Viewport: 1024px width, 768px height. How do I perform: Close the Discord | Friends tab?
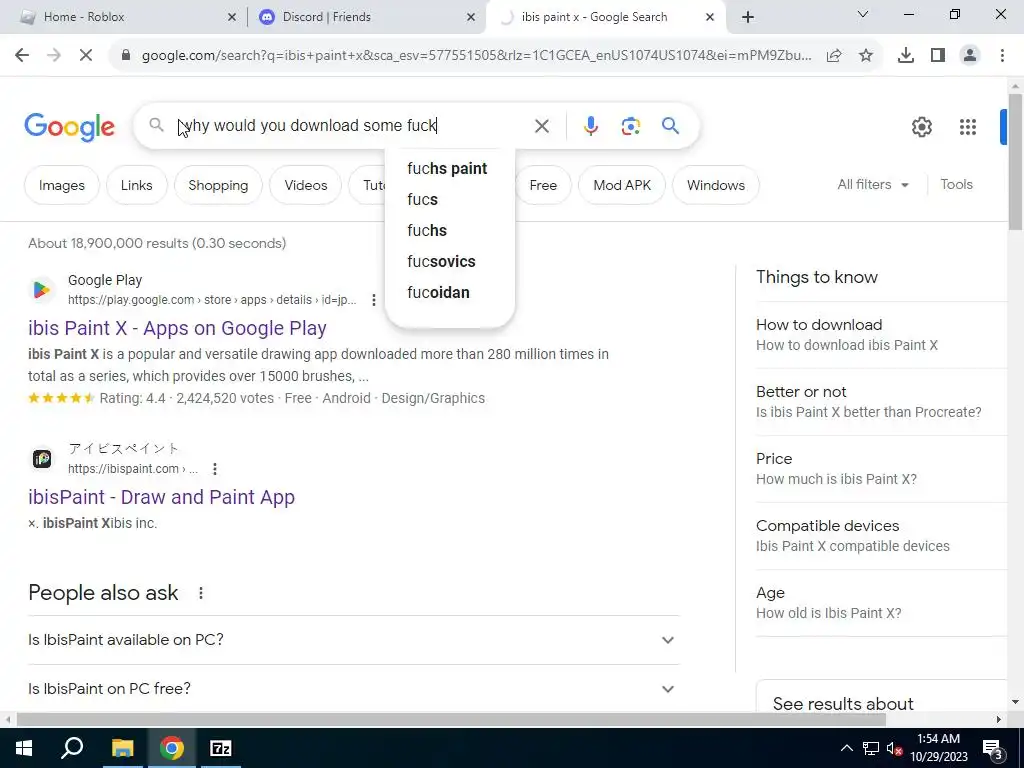pos(471,17)
